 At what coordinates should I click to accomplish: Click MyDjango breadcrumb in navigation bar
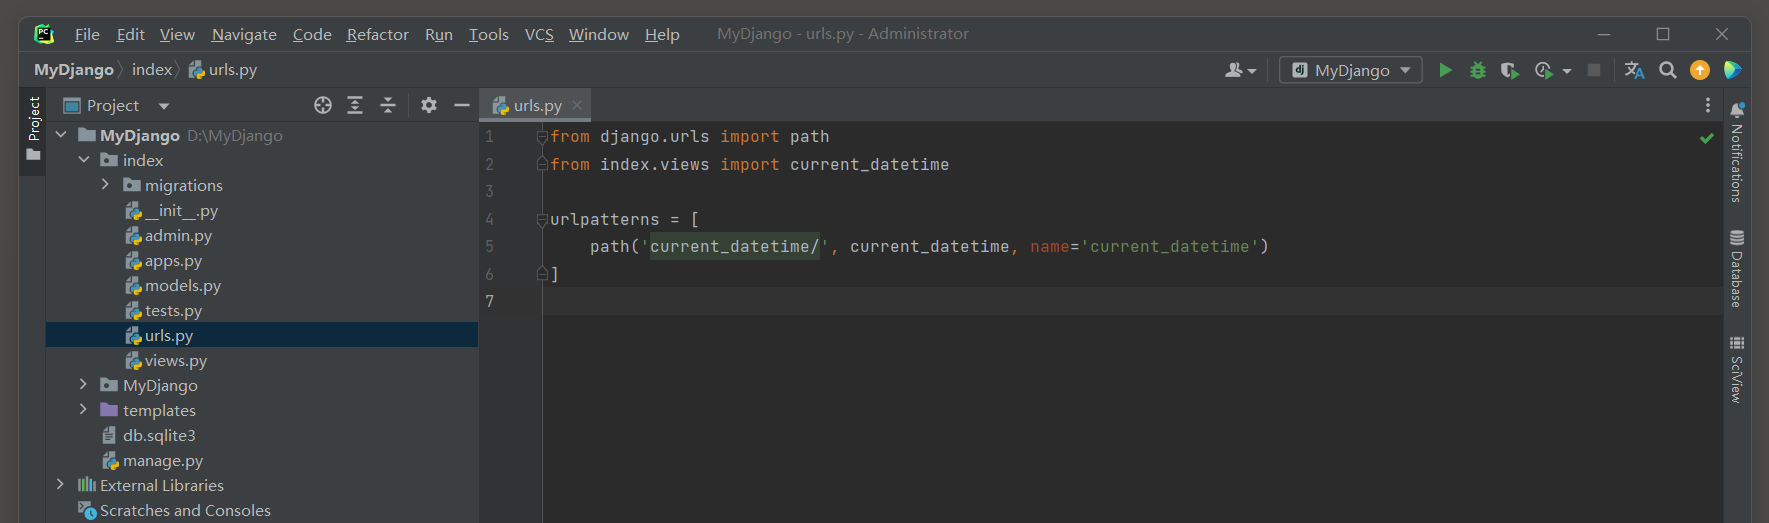point(74,70)
